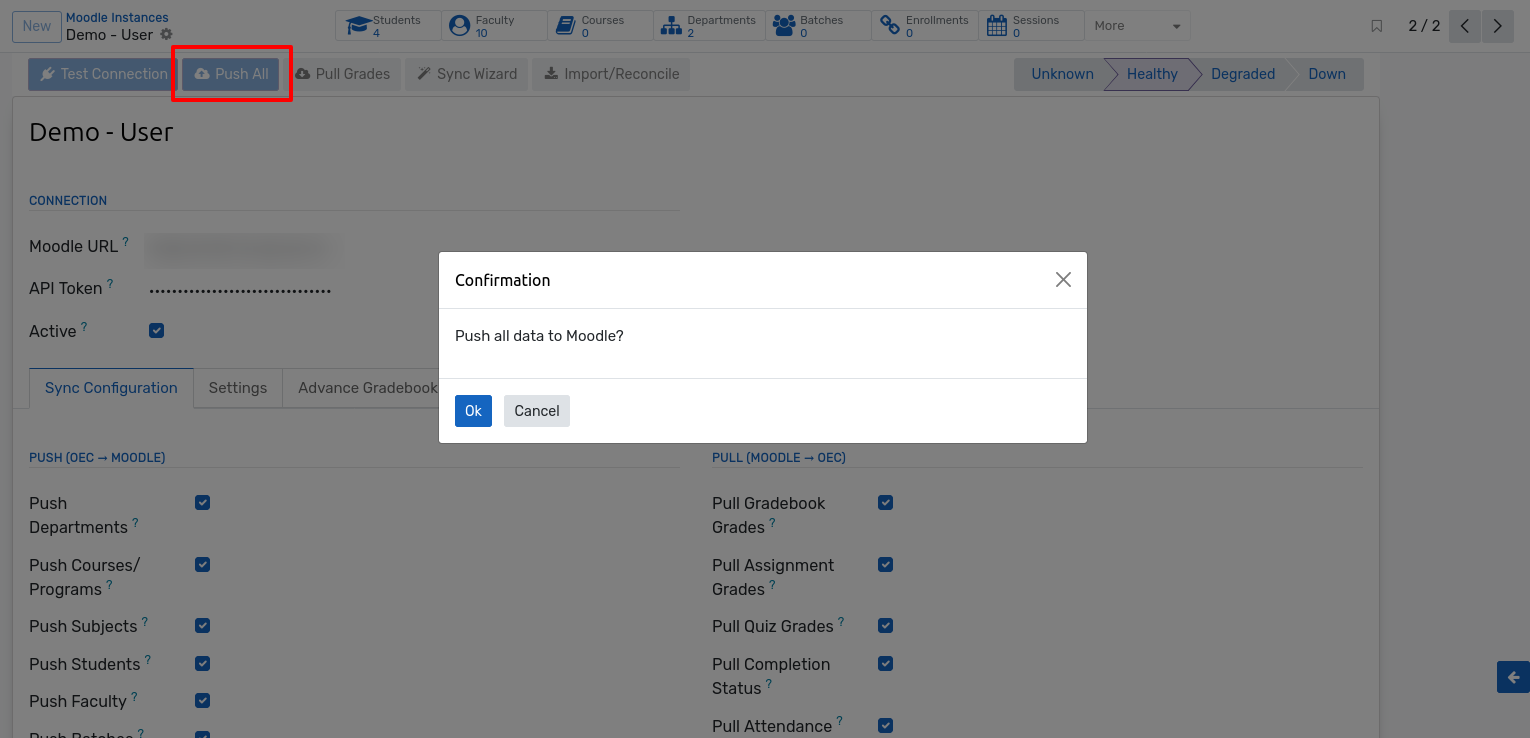1530x738 pixels.
Task: Open the Departments hierarchy icon
Action: point(671,26)
